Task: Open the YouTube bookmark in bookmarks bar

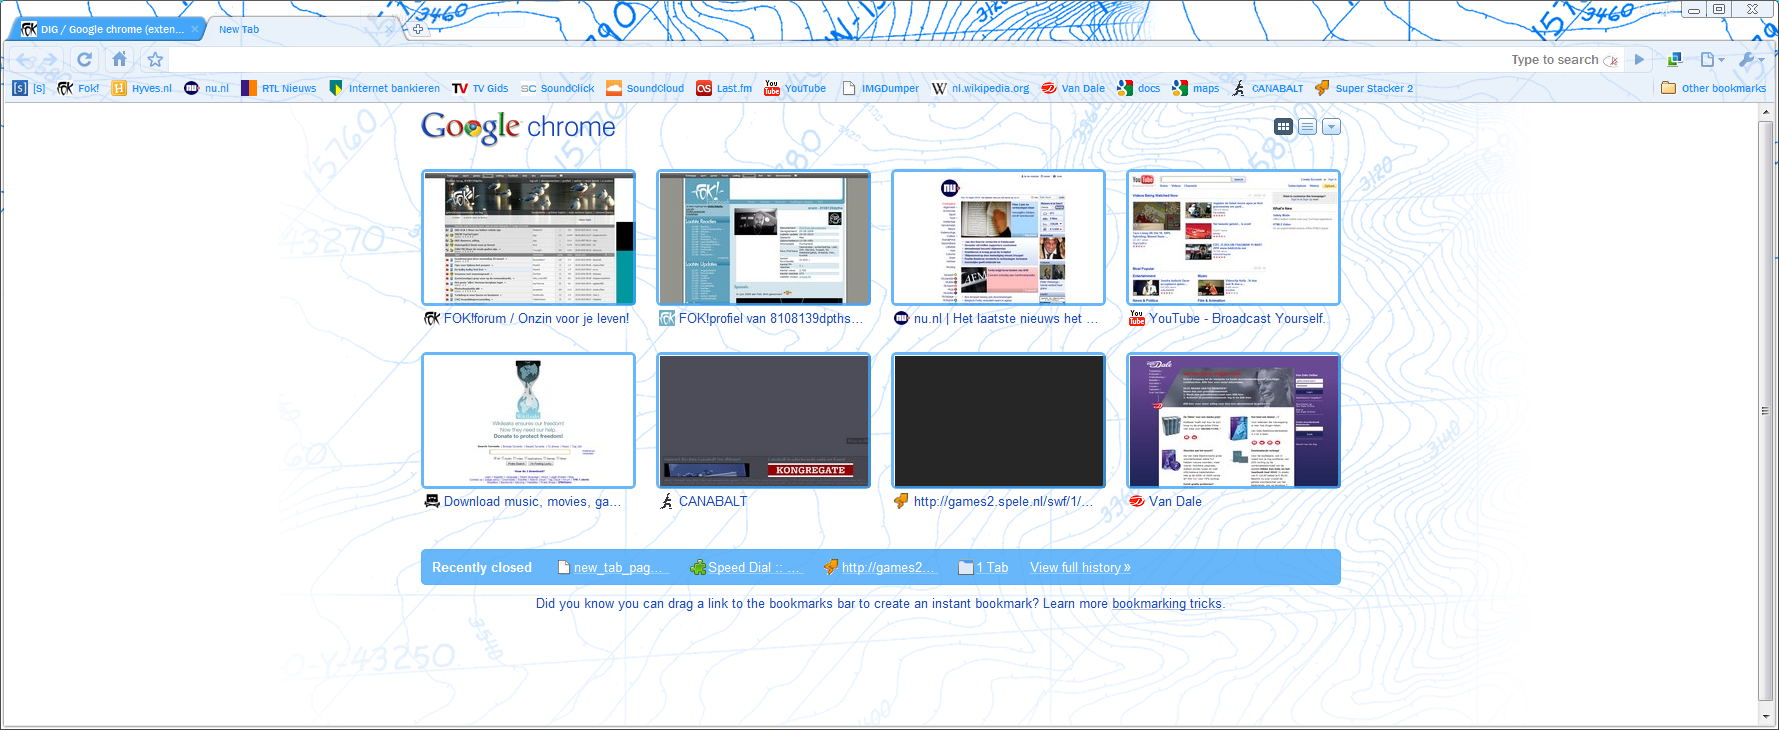Action: click(795, 88)
